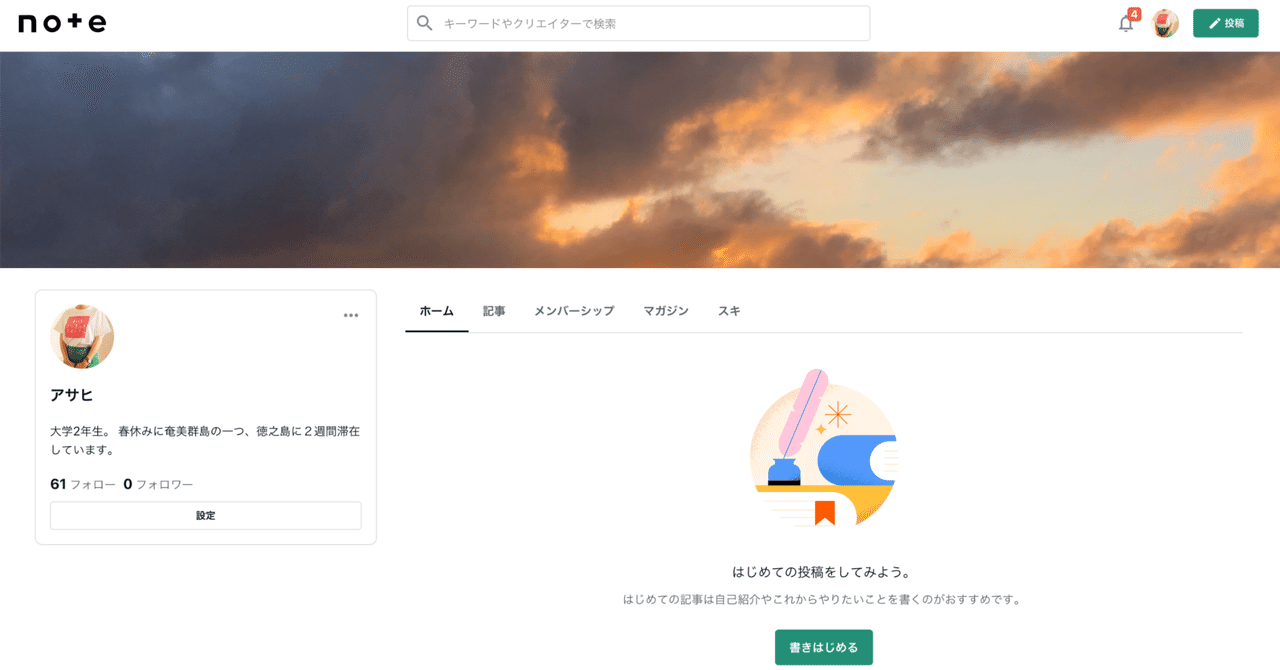Open the スキ tab
Image resolution: width=1280 pixels, height=670 pixels.
[729, 311]
